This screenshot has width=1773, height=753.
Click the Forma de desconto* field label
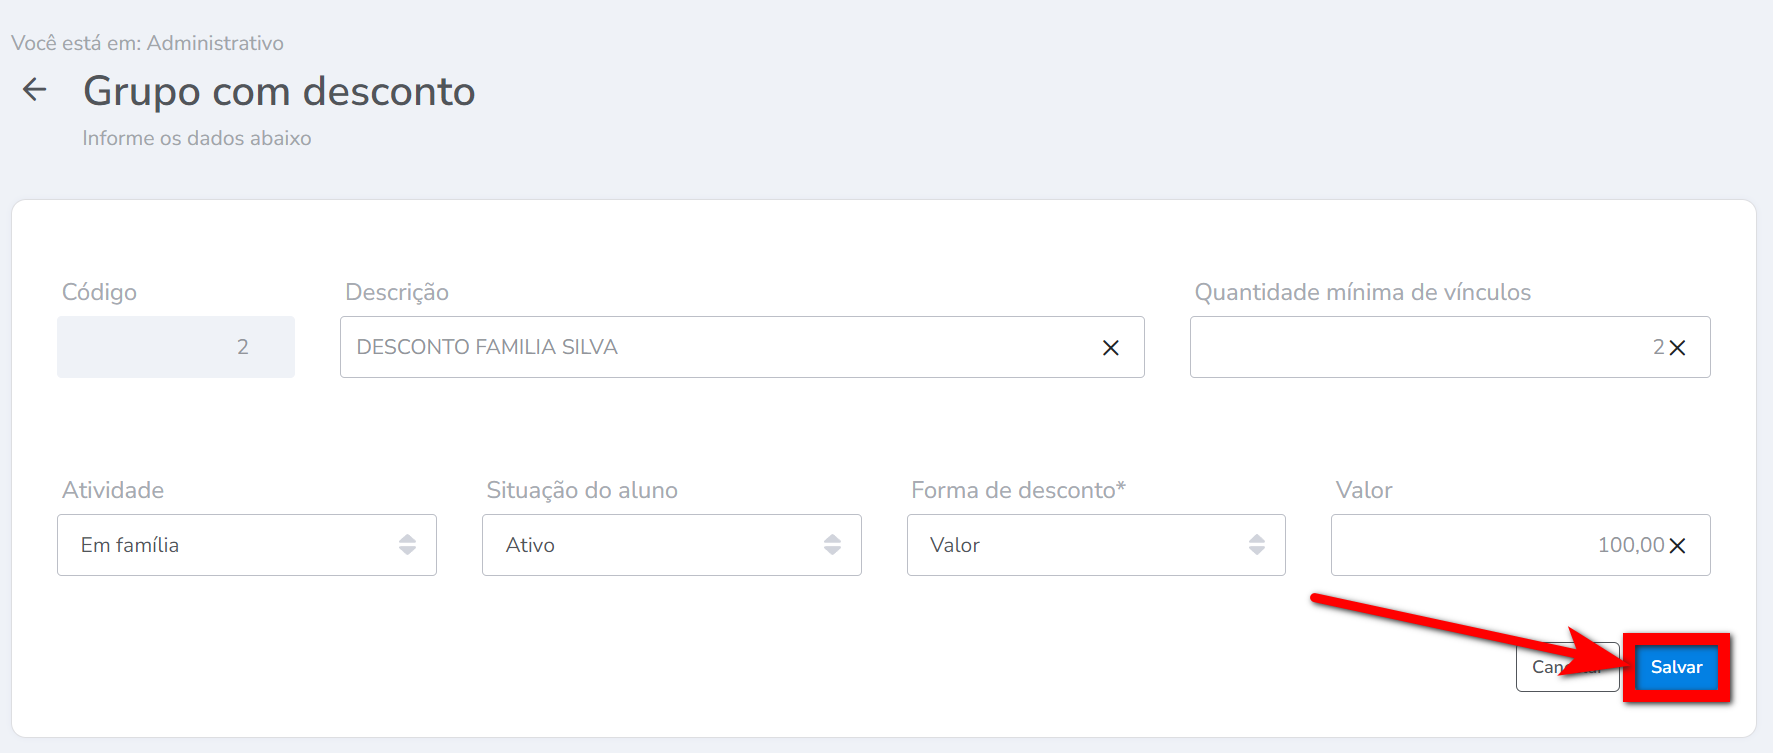[x=1018, y=490]
